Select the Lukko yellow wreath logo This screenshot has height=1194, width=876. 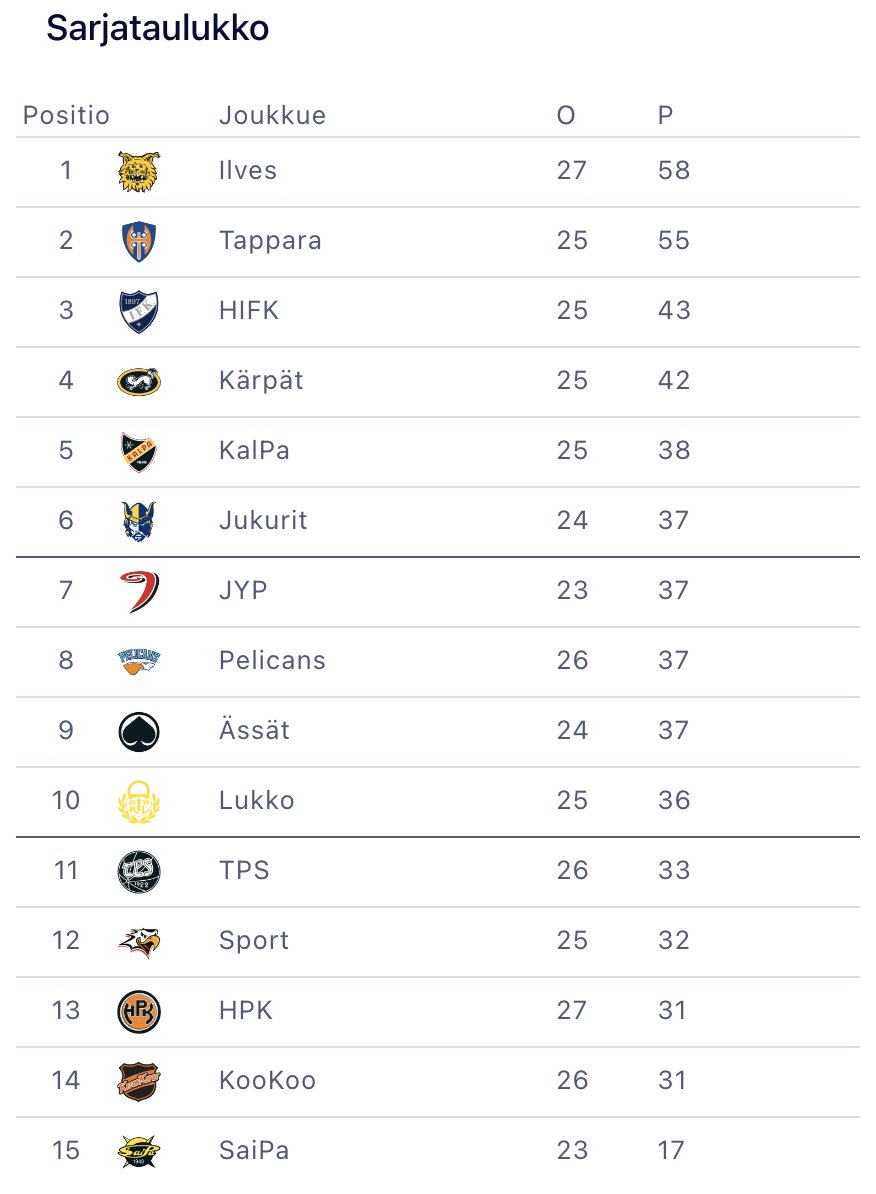[138, 801]
